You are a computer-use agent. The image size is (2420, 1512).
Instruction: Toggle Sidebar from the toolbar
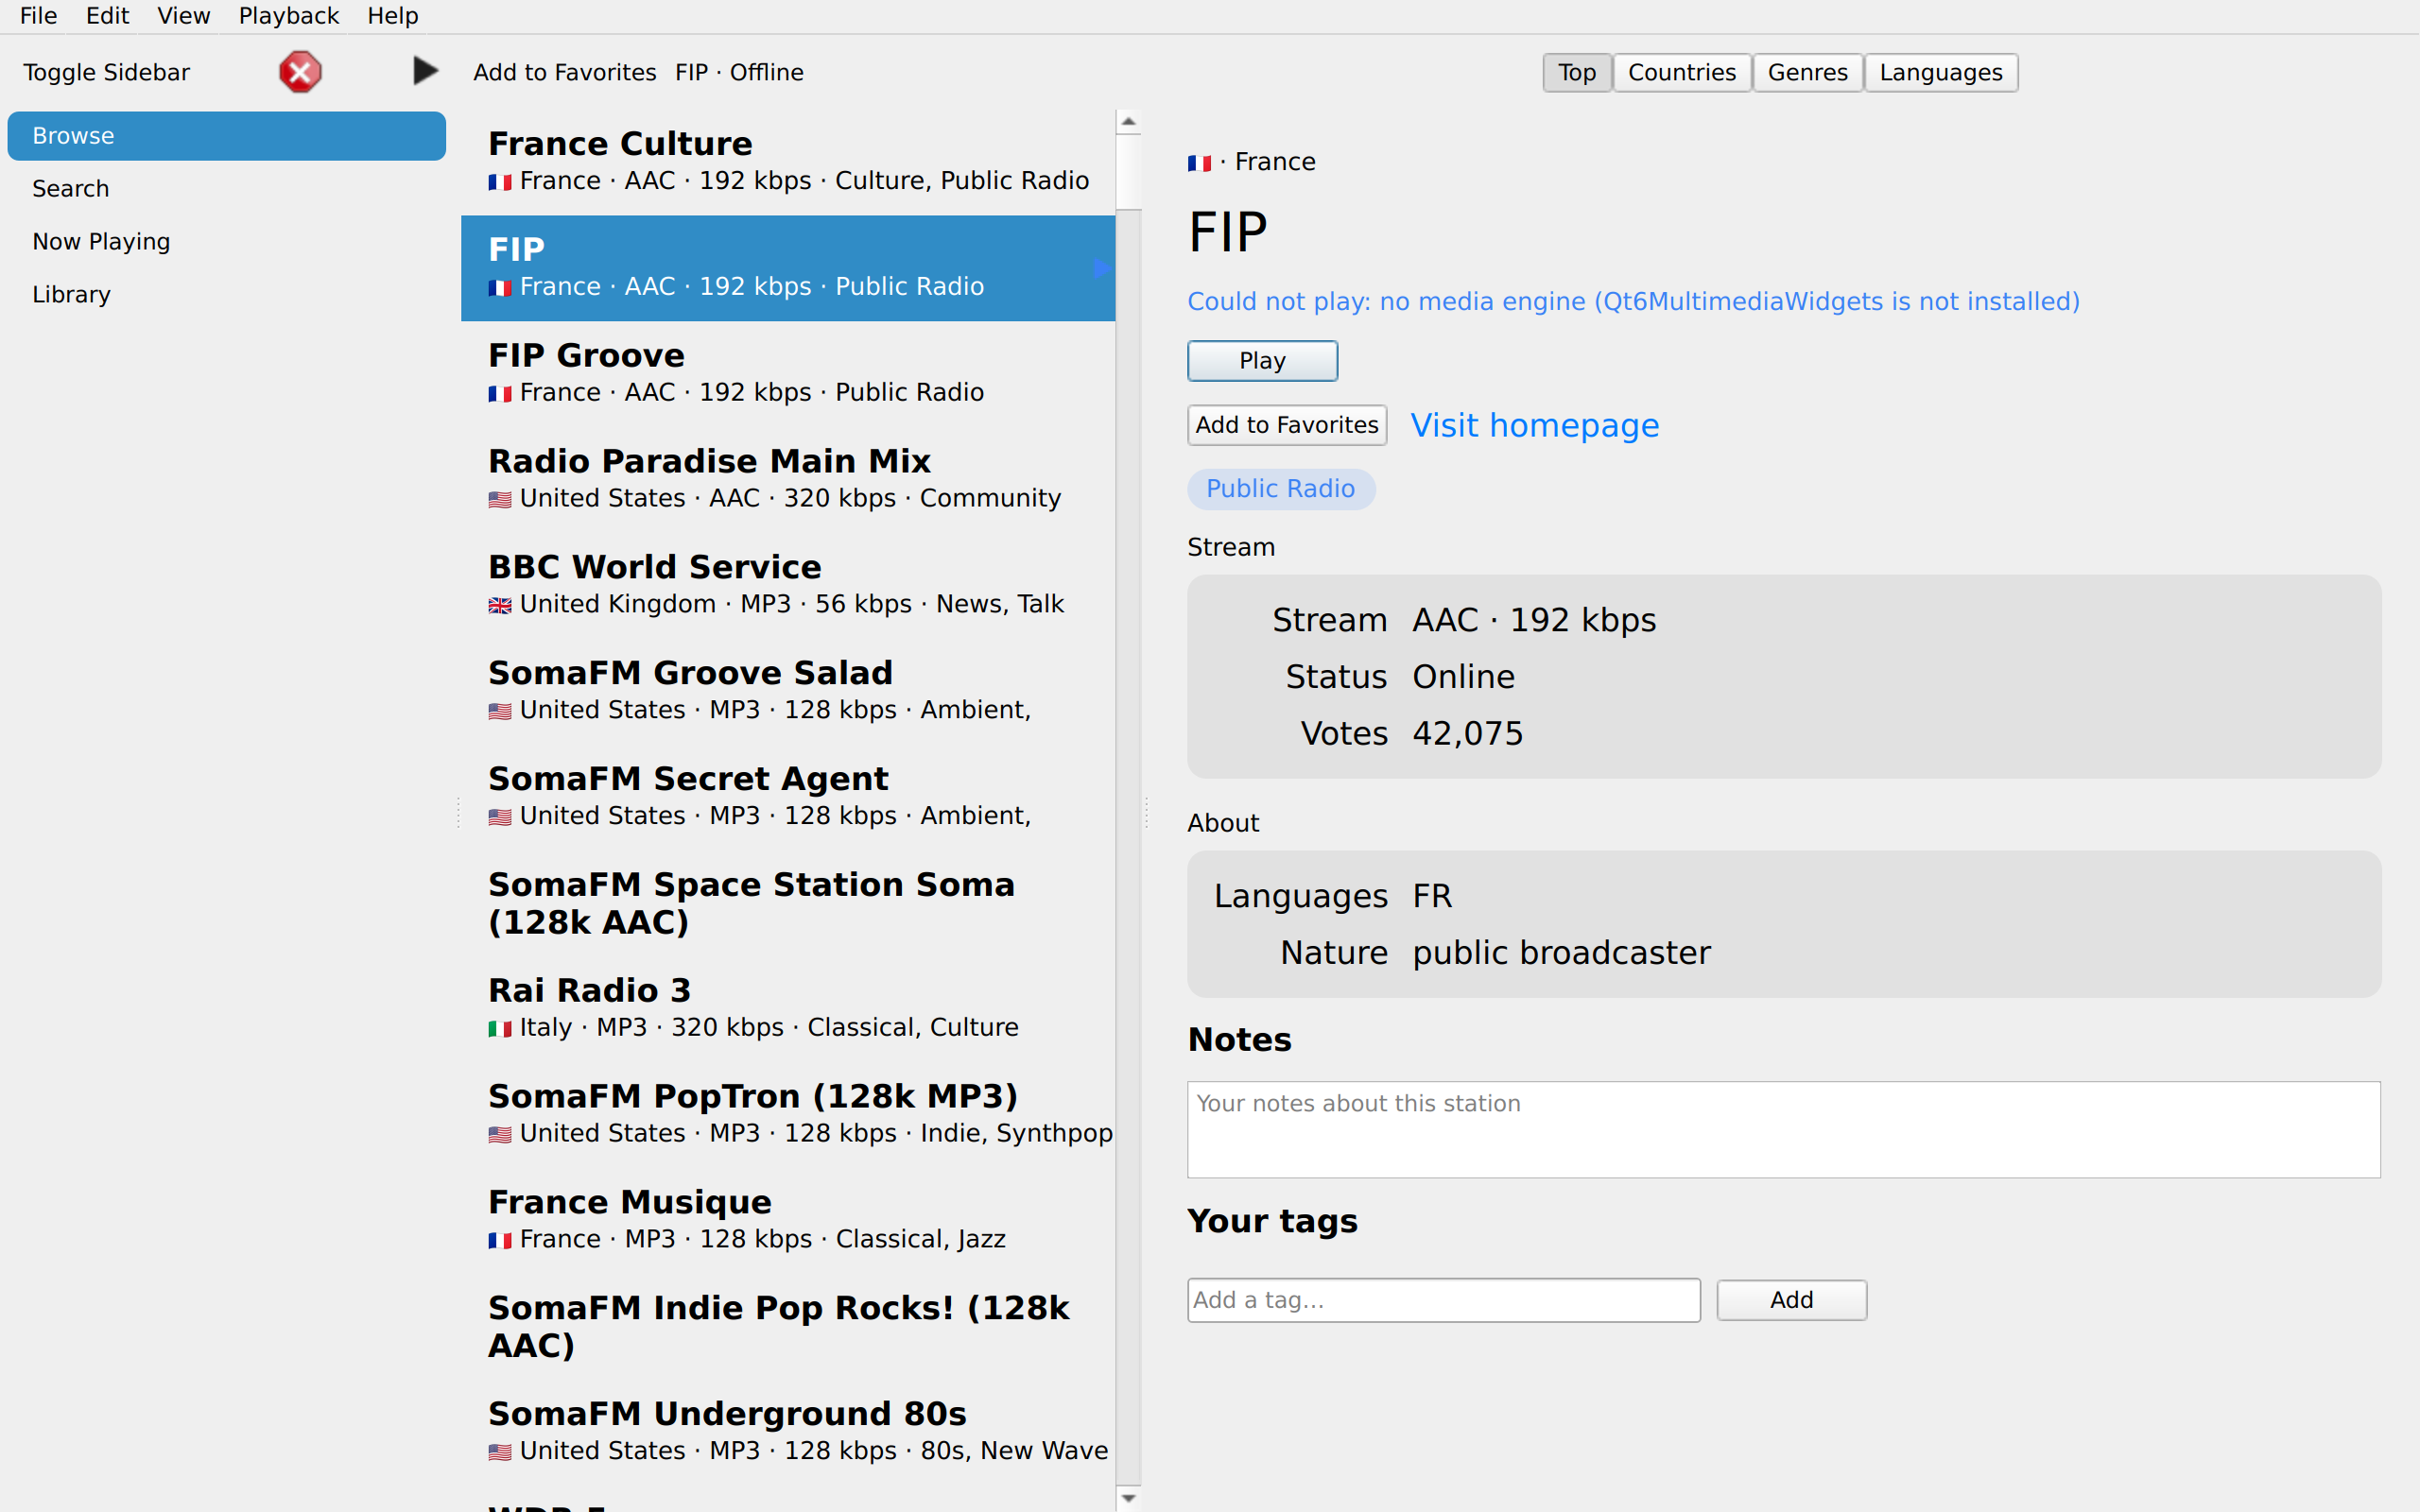(x=107, y=72)
